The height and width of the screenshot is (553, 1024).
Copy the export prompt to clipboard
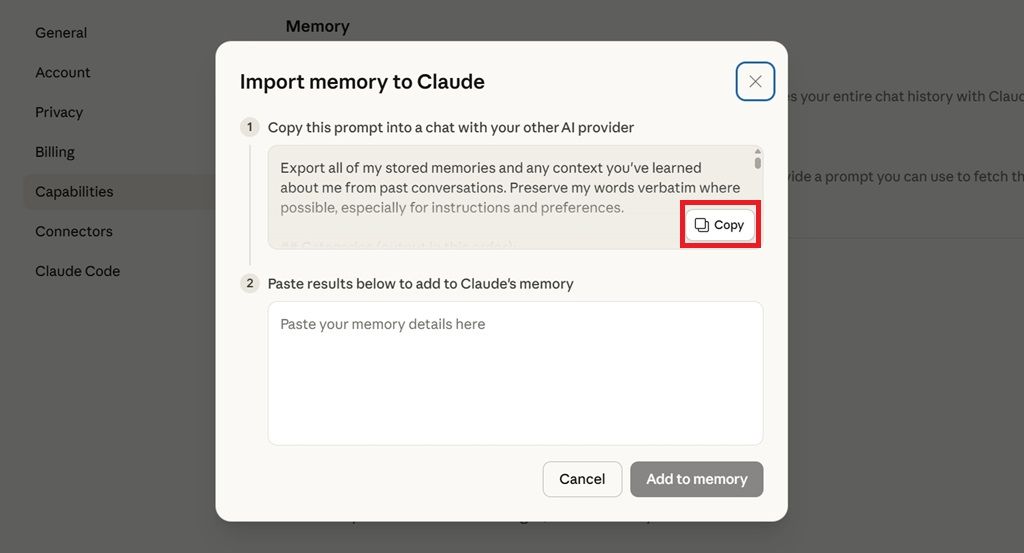720,225
